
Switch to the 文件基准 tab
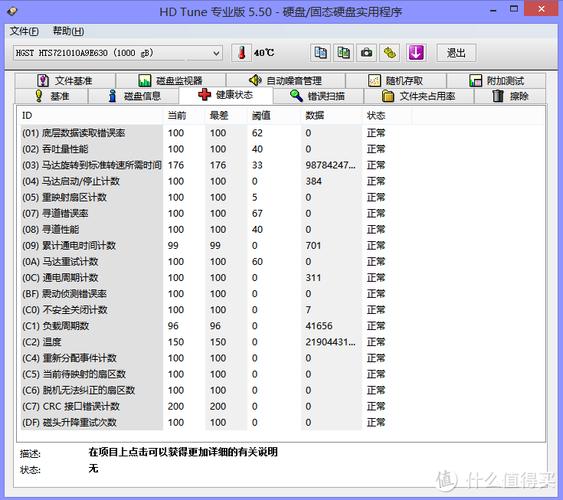point(65,80)
